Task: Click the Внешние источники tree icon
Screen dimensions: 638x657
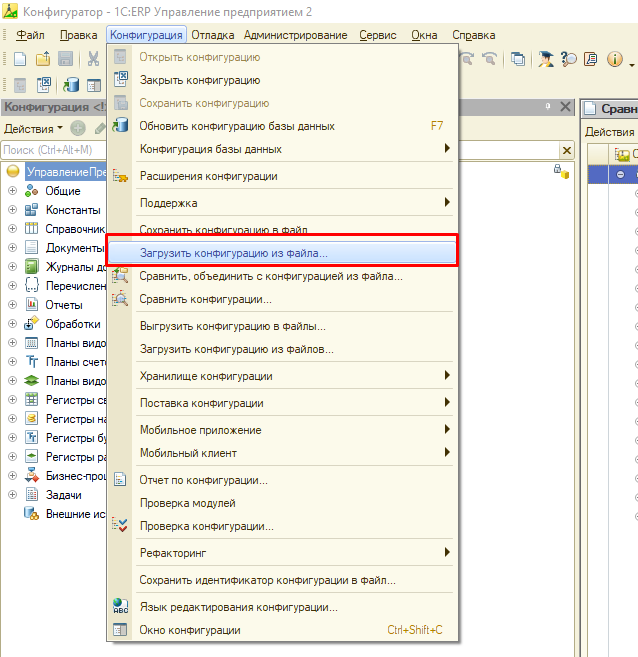Action: pos(31,514)
